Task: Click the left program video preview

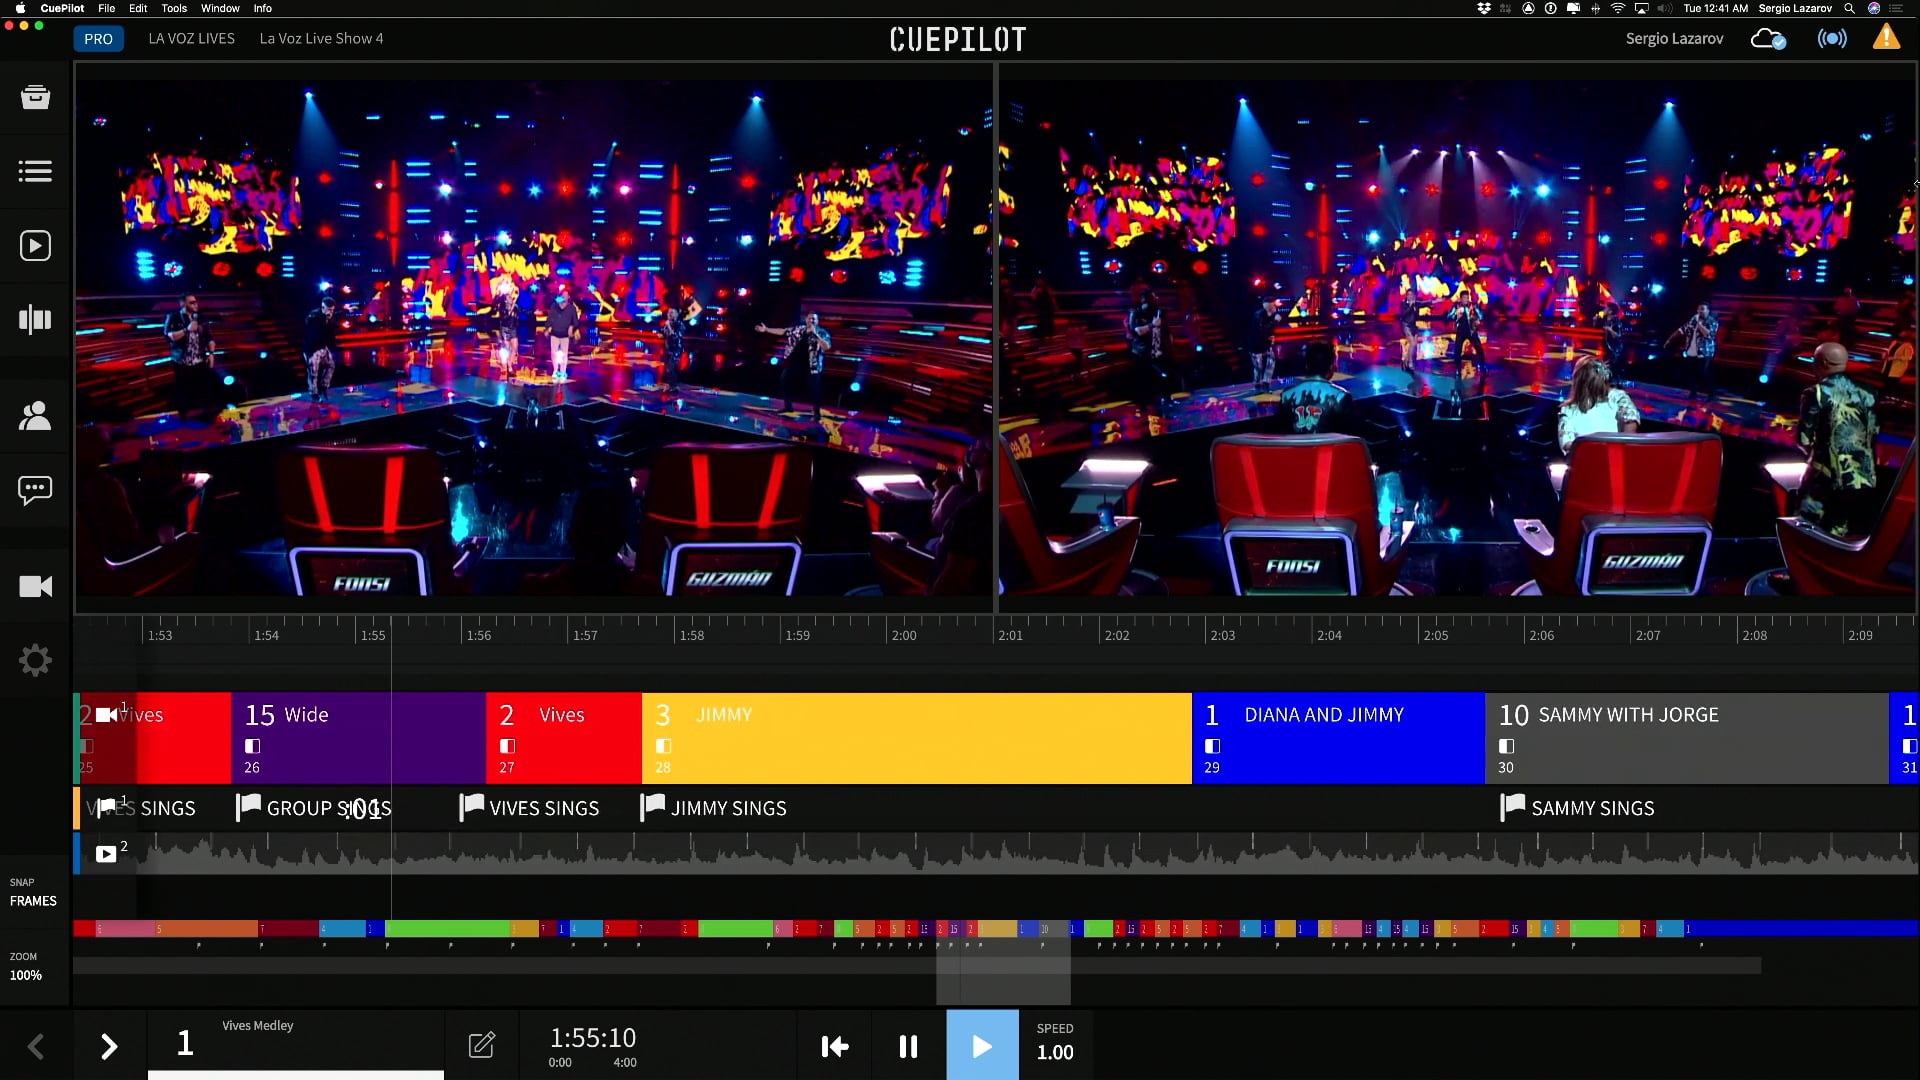Action: [x=534, y=337]
